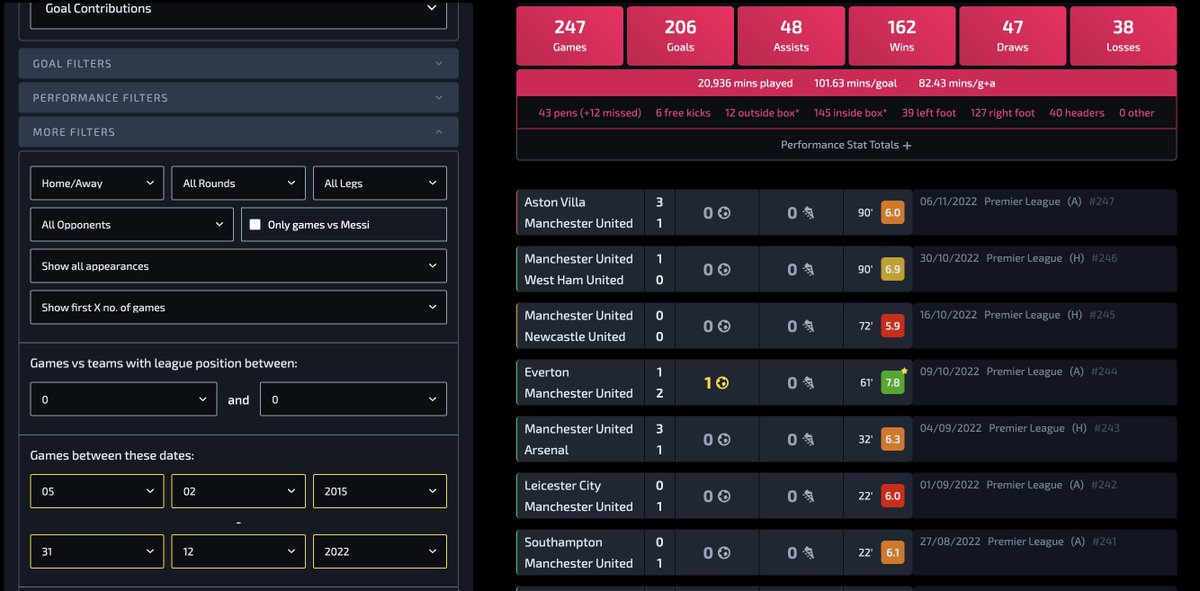Image resolution: width=1200 pixels, height=591 pixels.
Task: Click the 43 pens (+12 missed) stat
Action: pyautogui.click(x=590, y=113)
